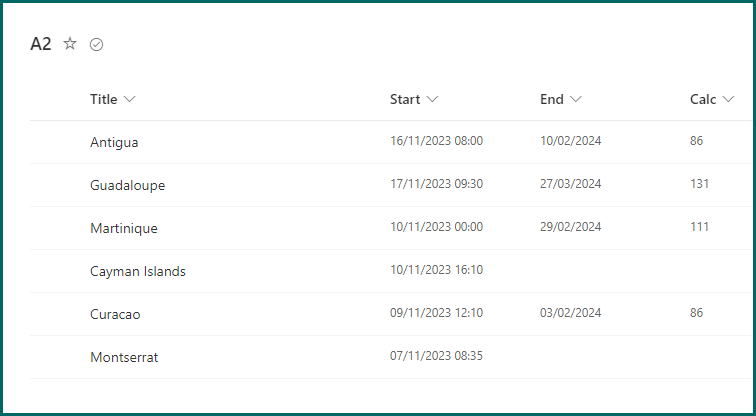756x416 pixels.
Task: Click Cayman Islands start 10/11/2023 16:10
Action: pyautogui.click(x=436, y=270)
